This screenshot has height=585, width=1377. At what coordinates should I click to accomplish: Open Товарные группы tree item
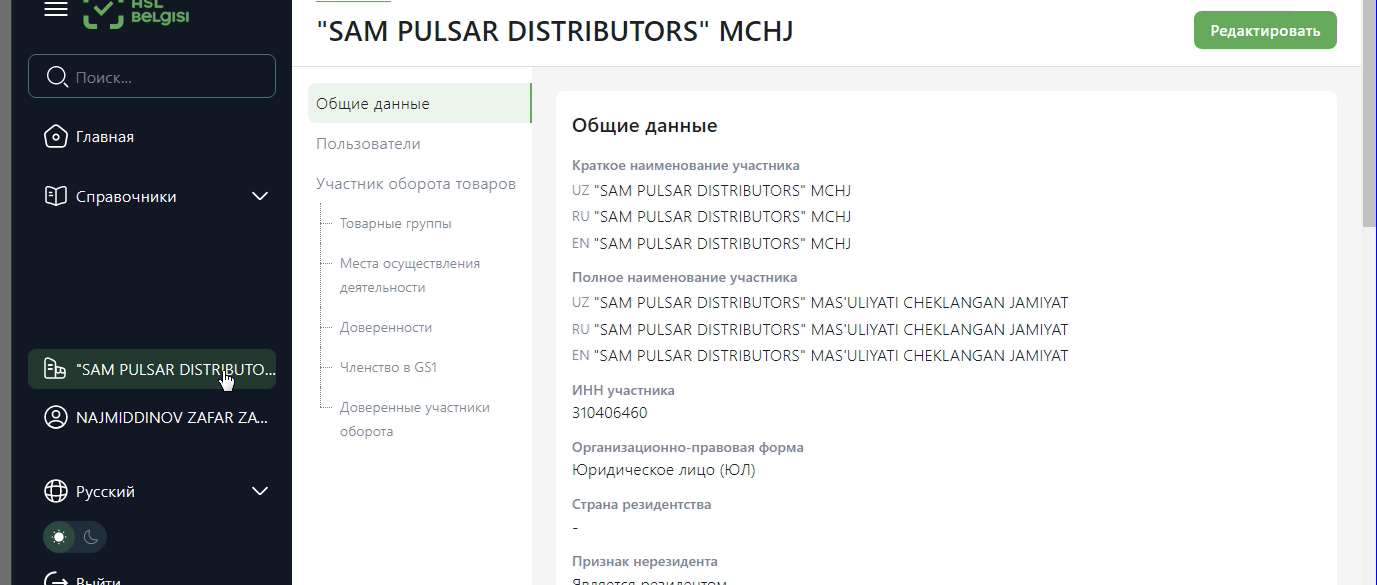tap(395, 223)
